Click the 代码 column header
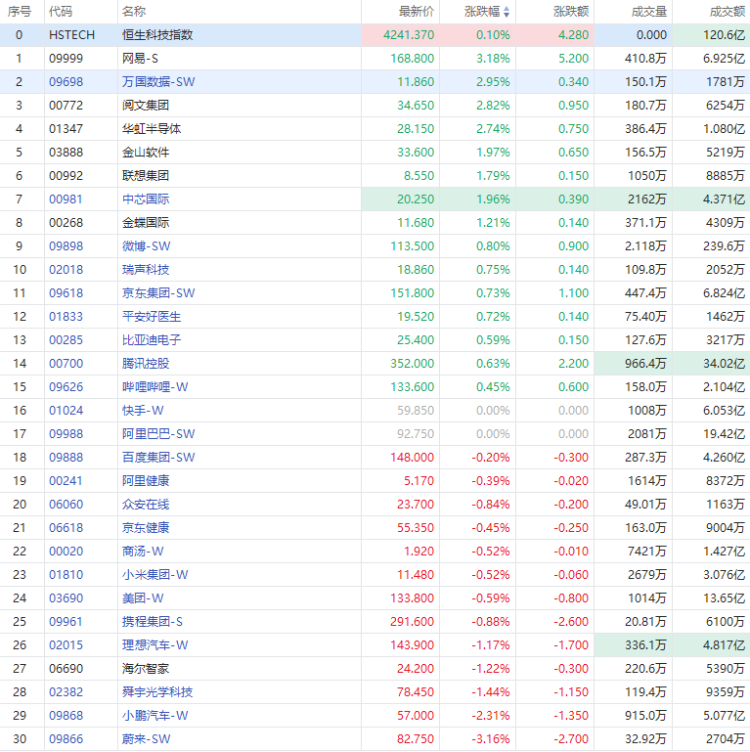Image resolution: width=750 pixels, height=752 pixels. point(60,12)
